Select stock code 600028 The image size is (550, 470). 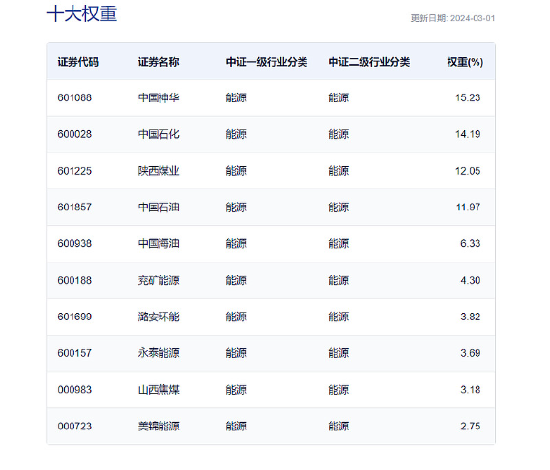click(75, 134)
